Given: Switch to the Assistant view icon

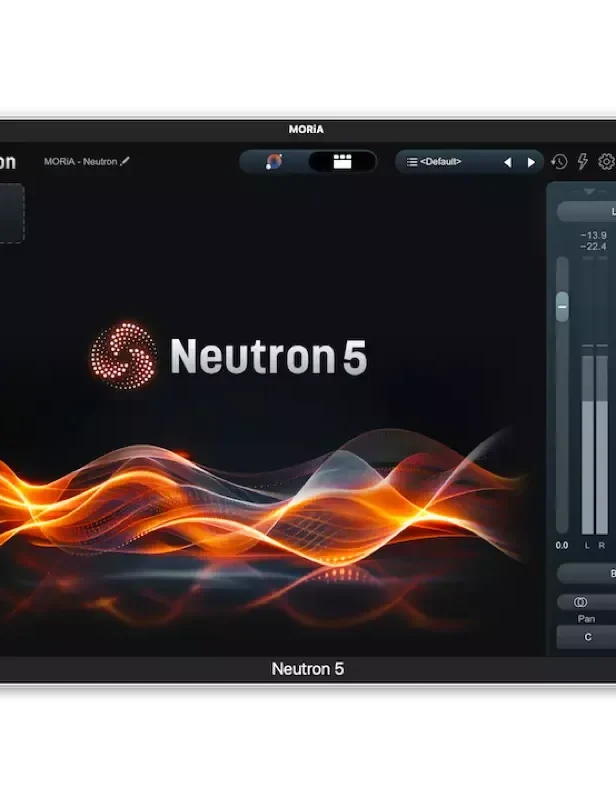Looking at the screenshot, I should coord(274,162).
